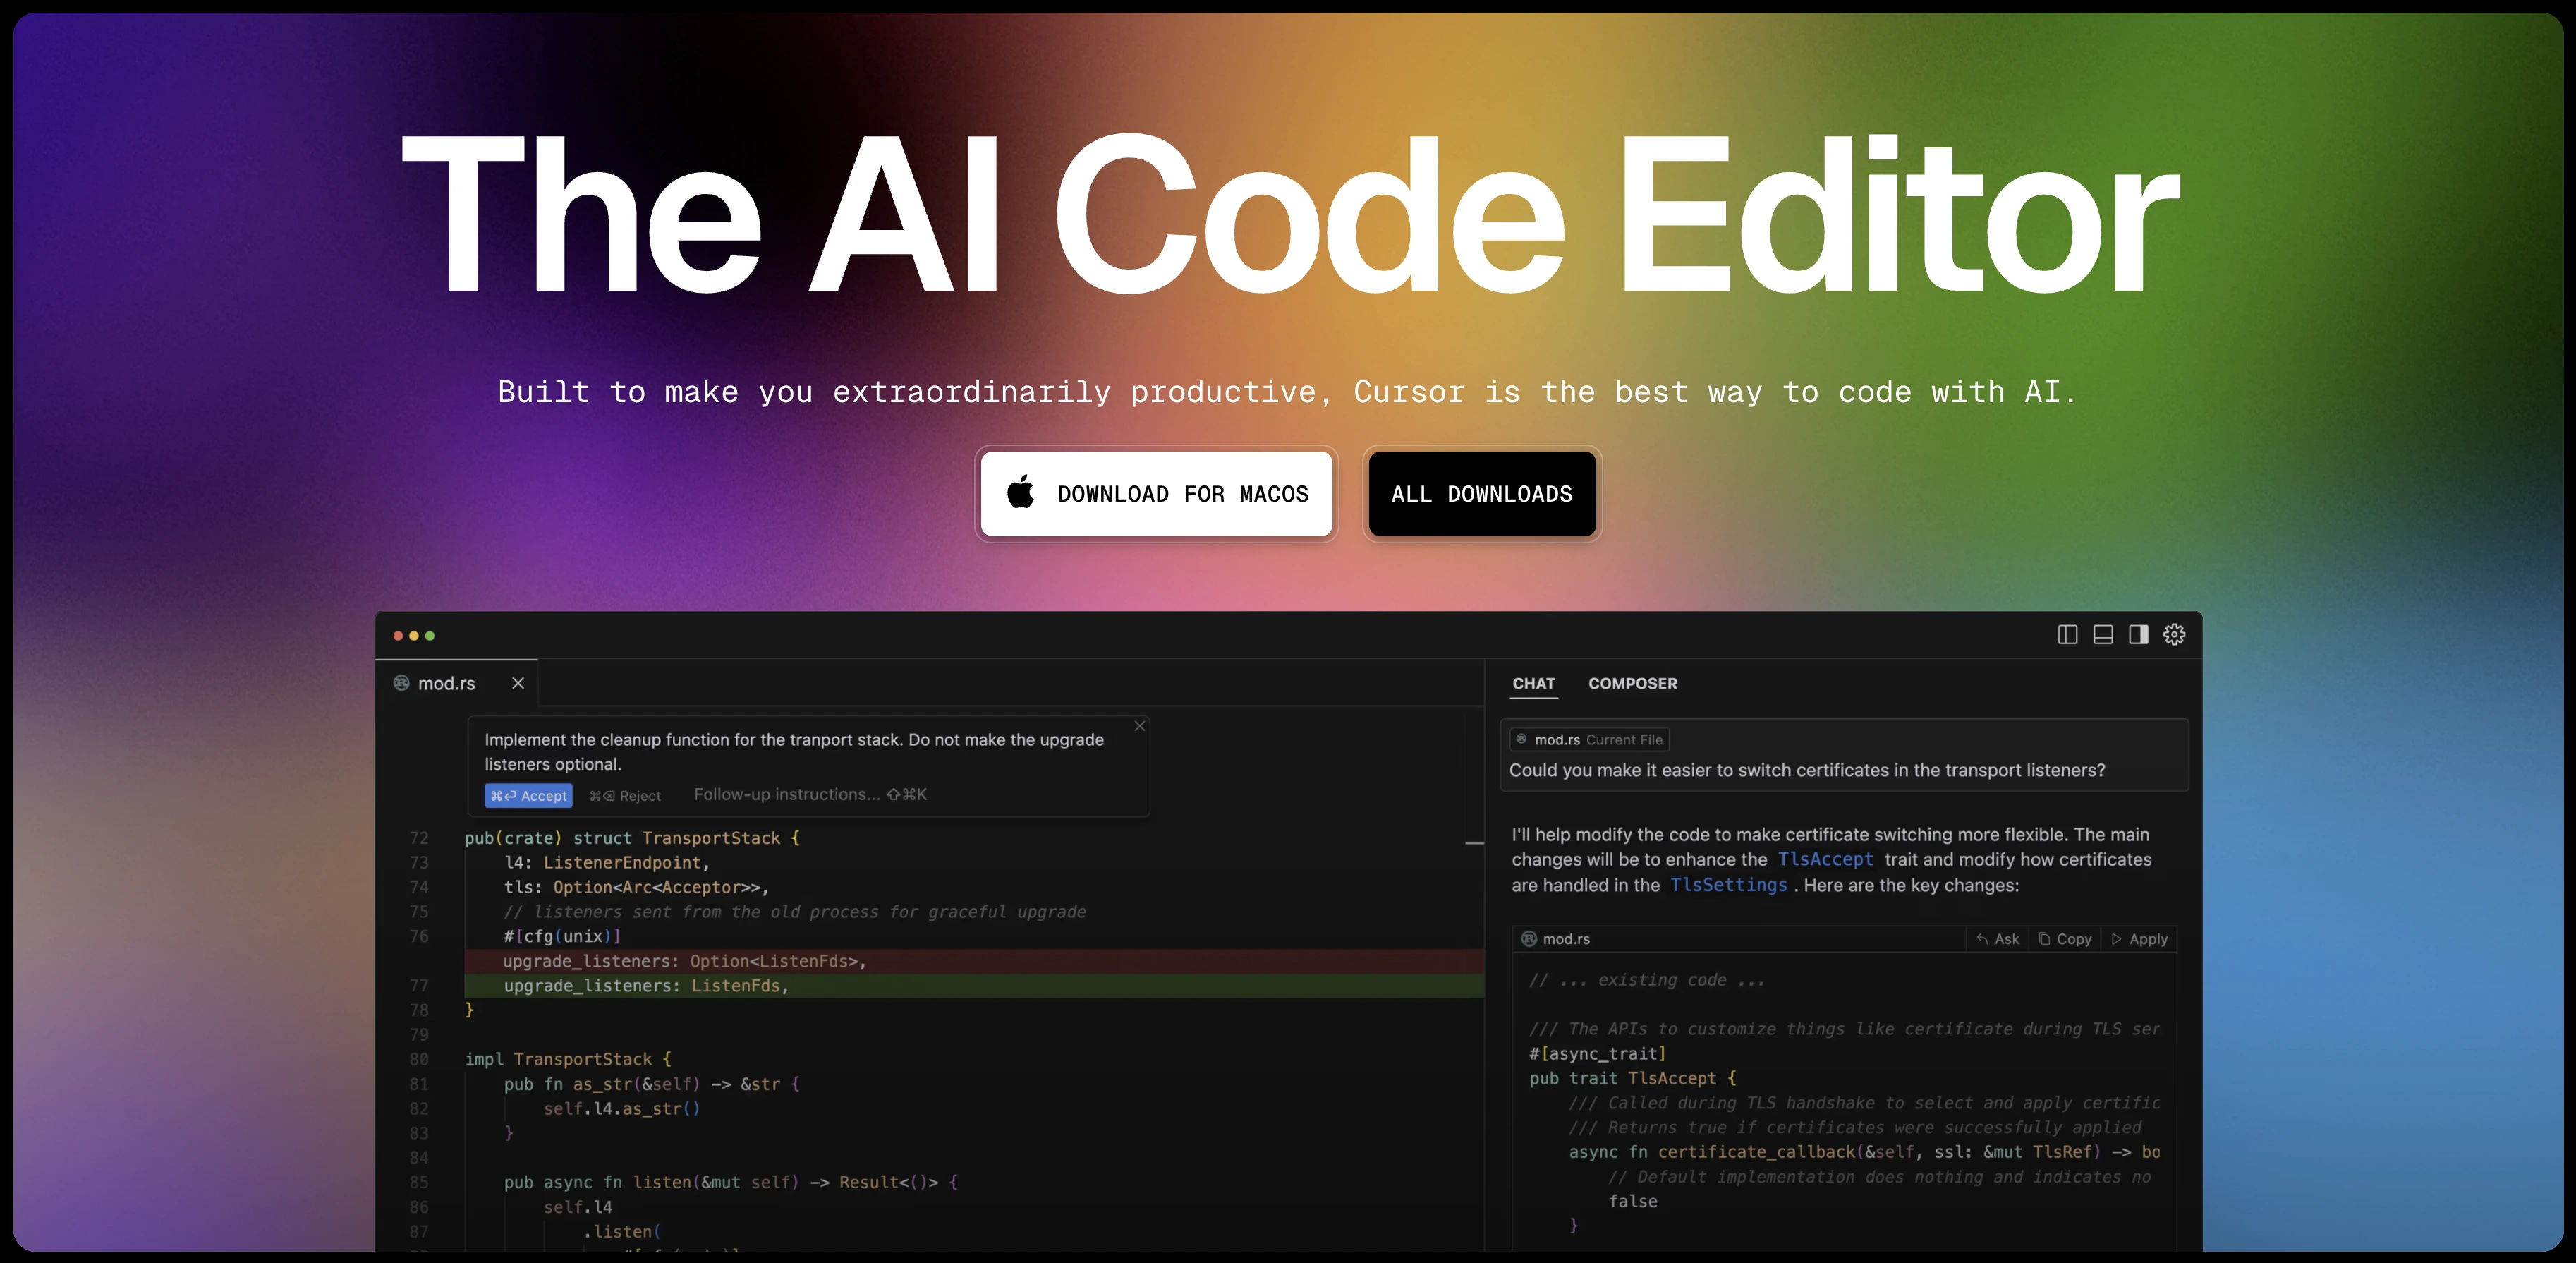
Task: Click the Rust file icon on mod.rs tab
Action: coord(402,683)
